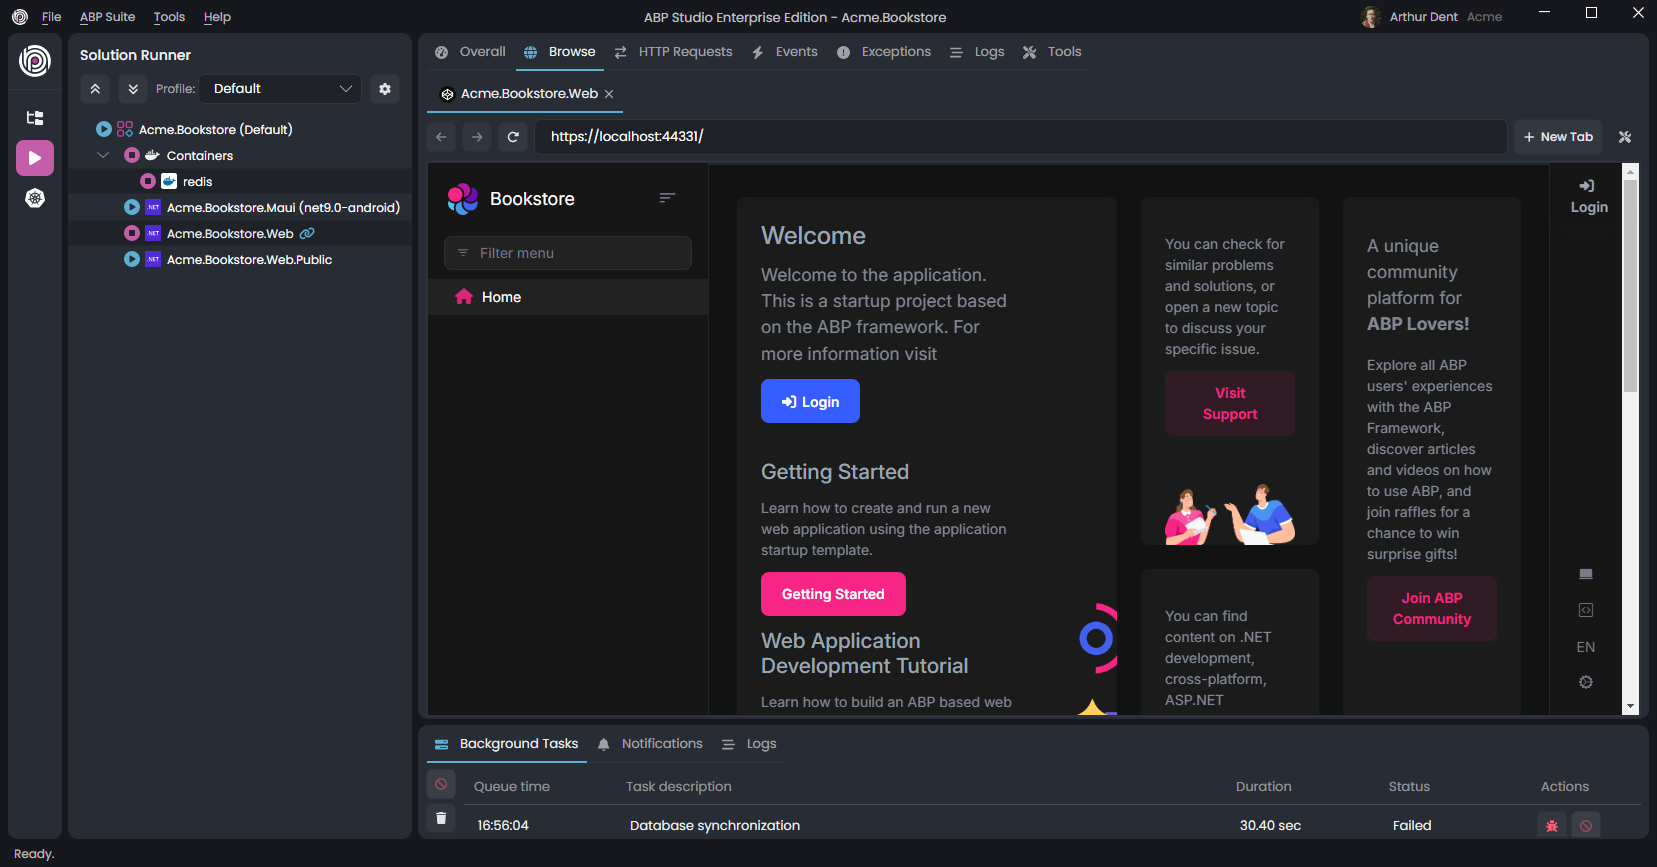The image size is (1657, 867).
Task: Start Acme.Bookstore.Web.Public application
Action: (x=132, y=259)
